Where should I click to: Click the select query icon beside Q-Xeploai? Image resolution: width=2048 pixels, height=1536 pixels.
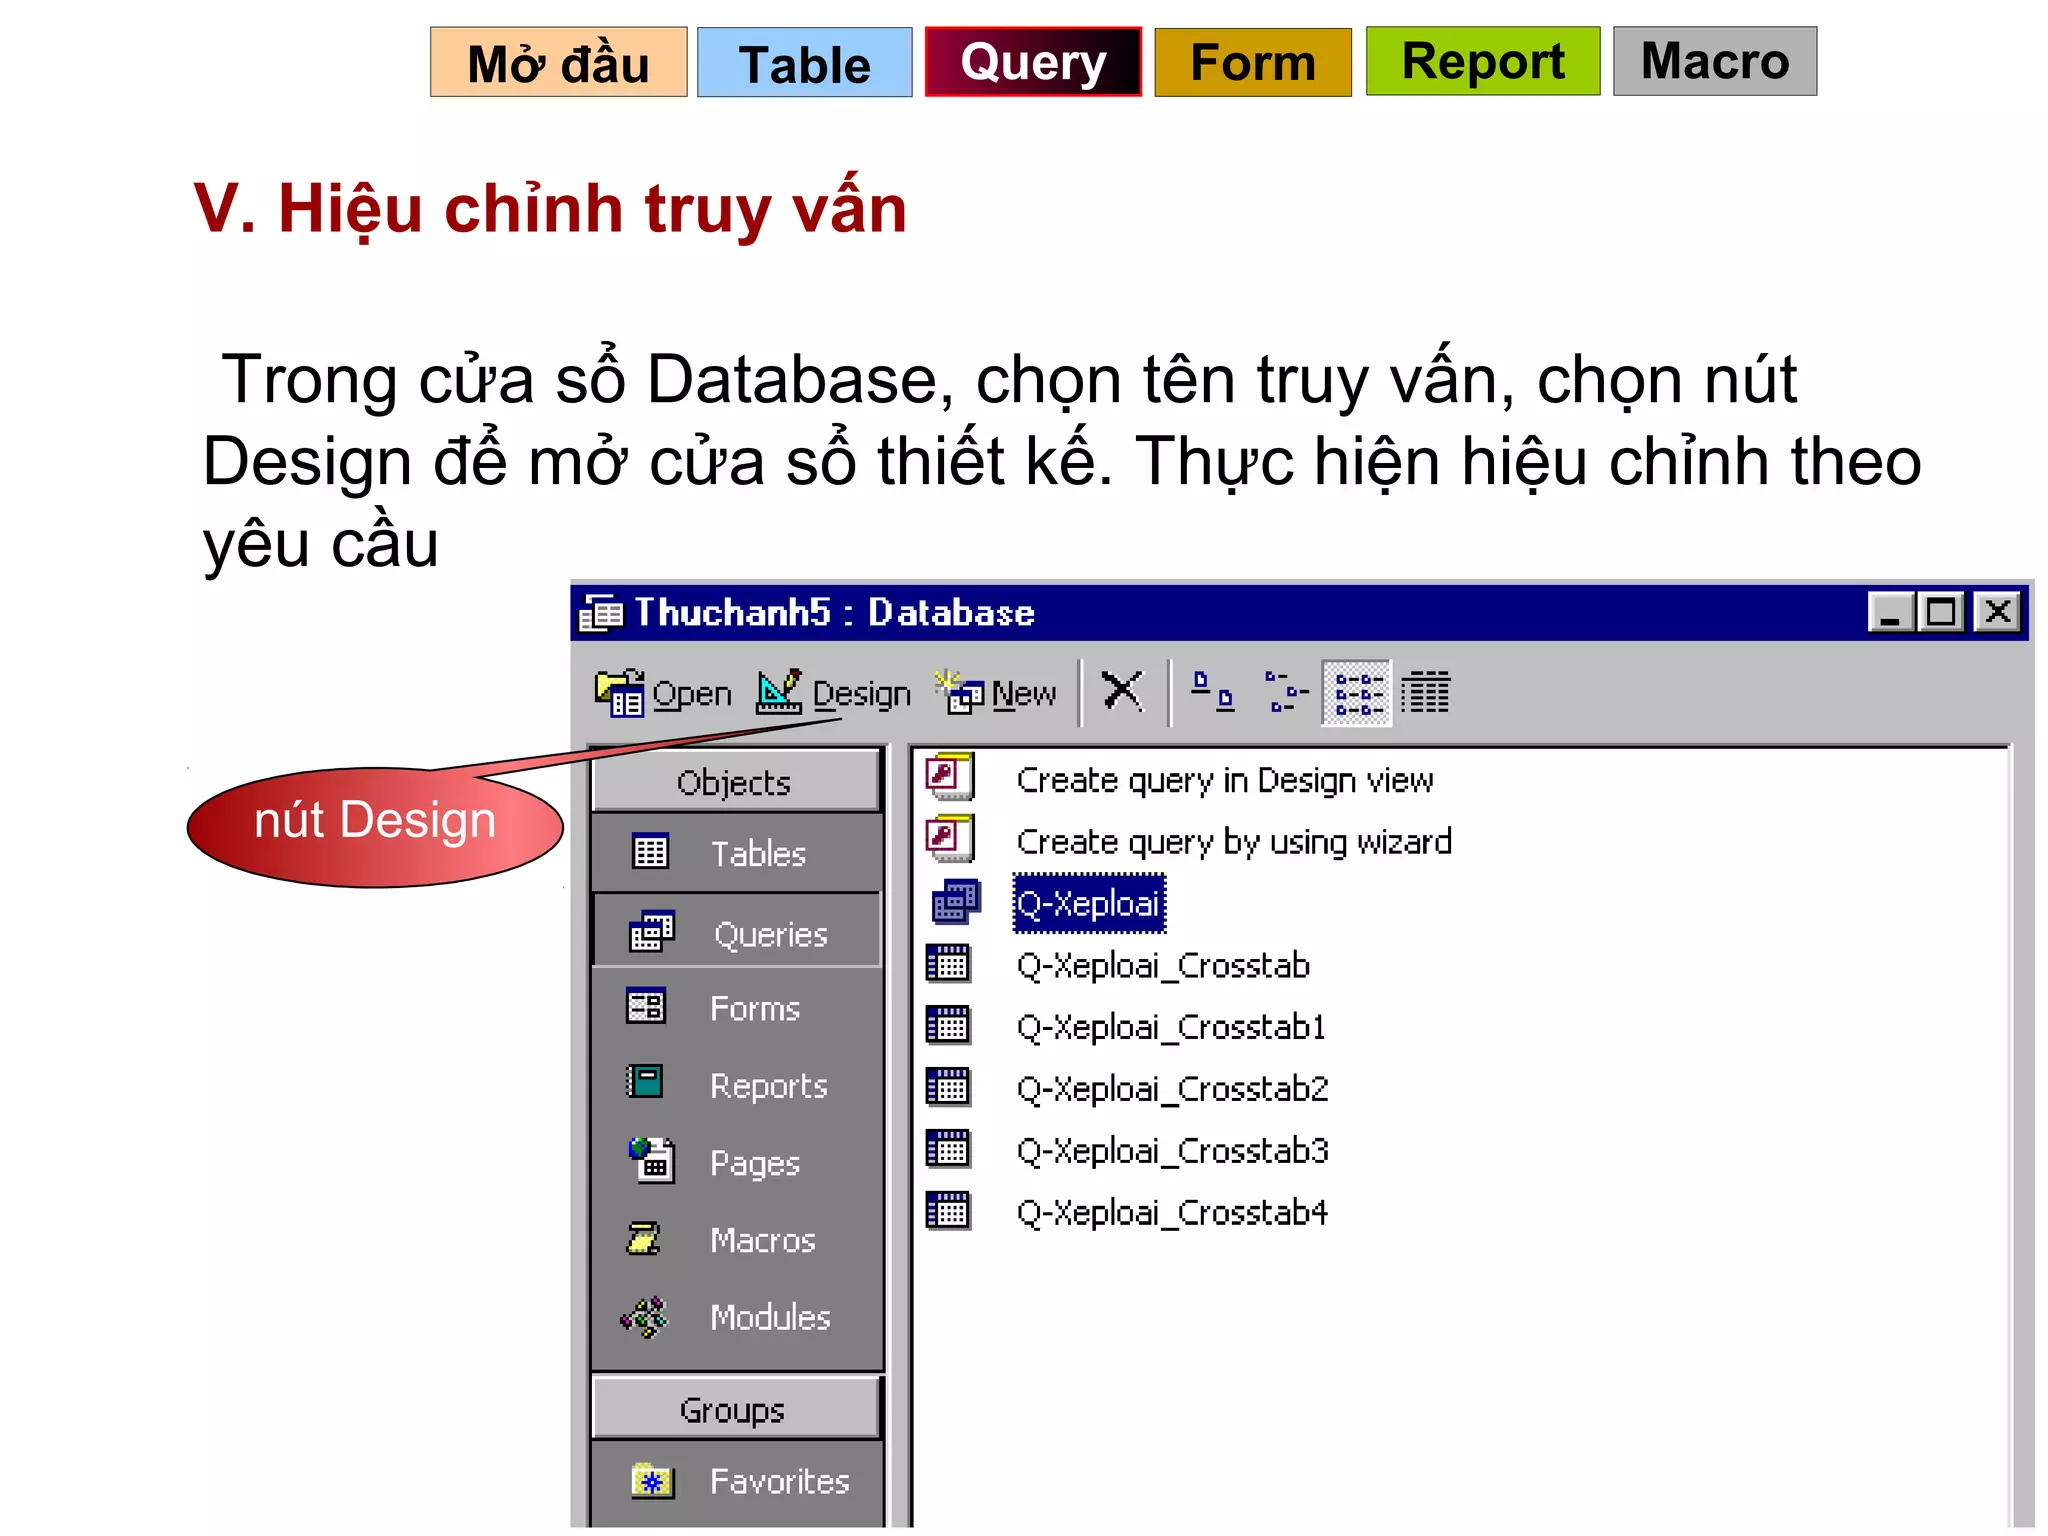click(957, 901)
